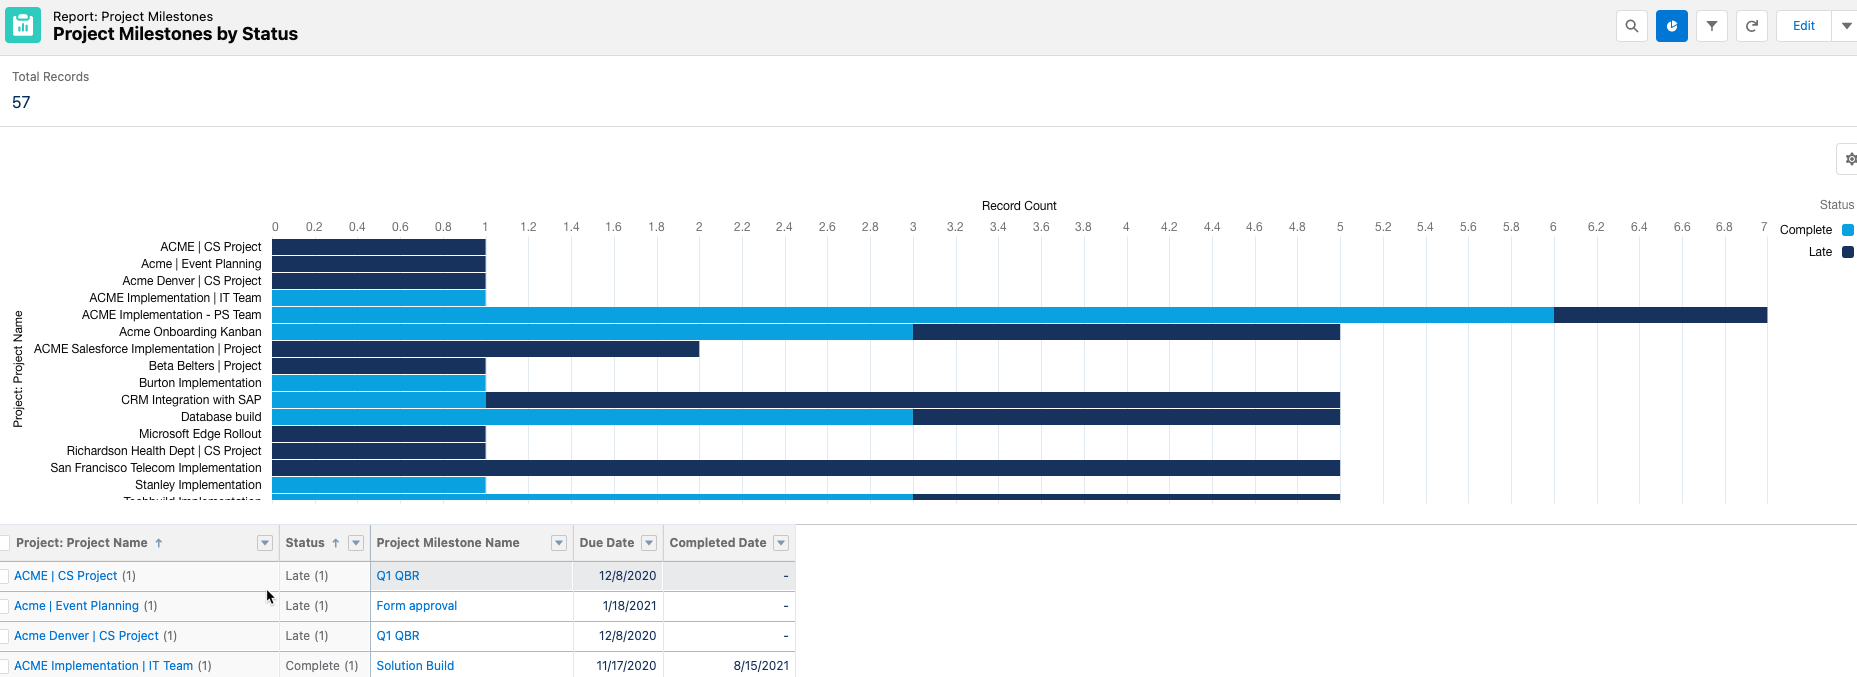1857x677 pixels.
Task: Toggle the chart display button
Action: tap(1672, 26)
